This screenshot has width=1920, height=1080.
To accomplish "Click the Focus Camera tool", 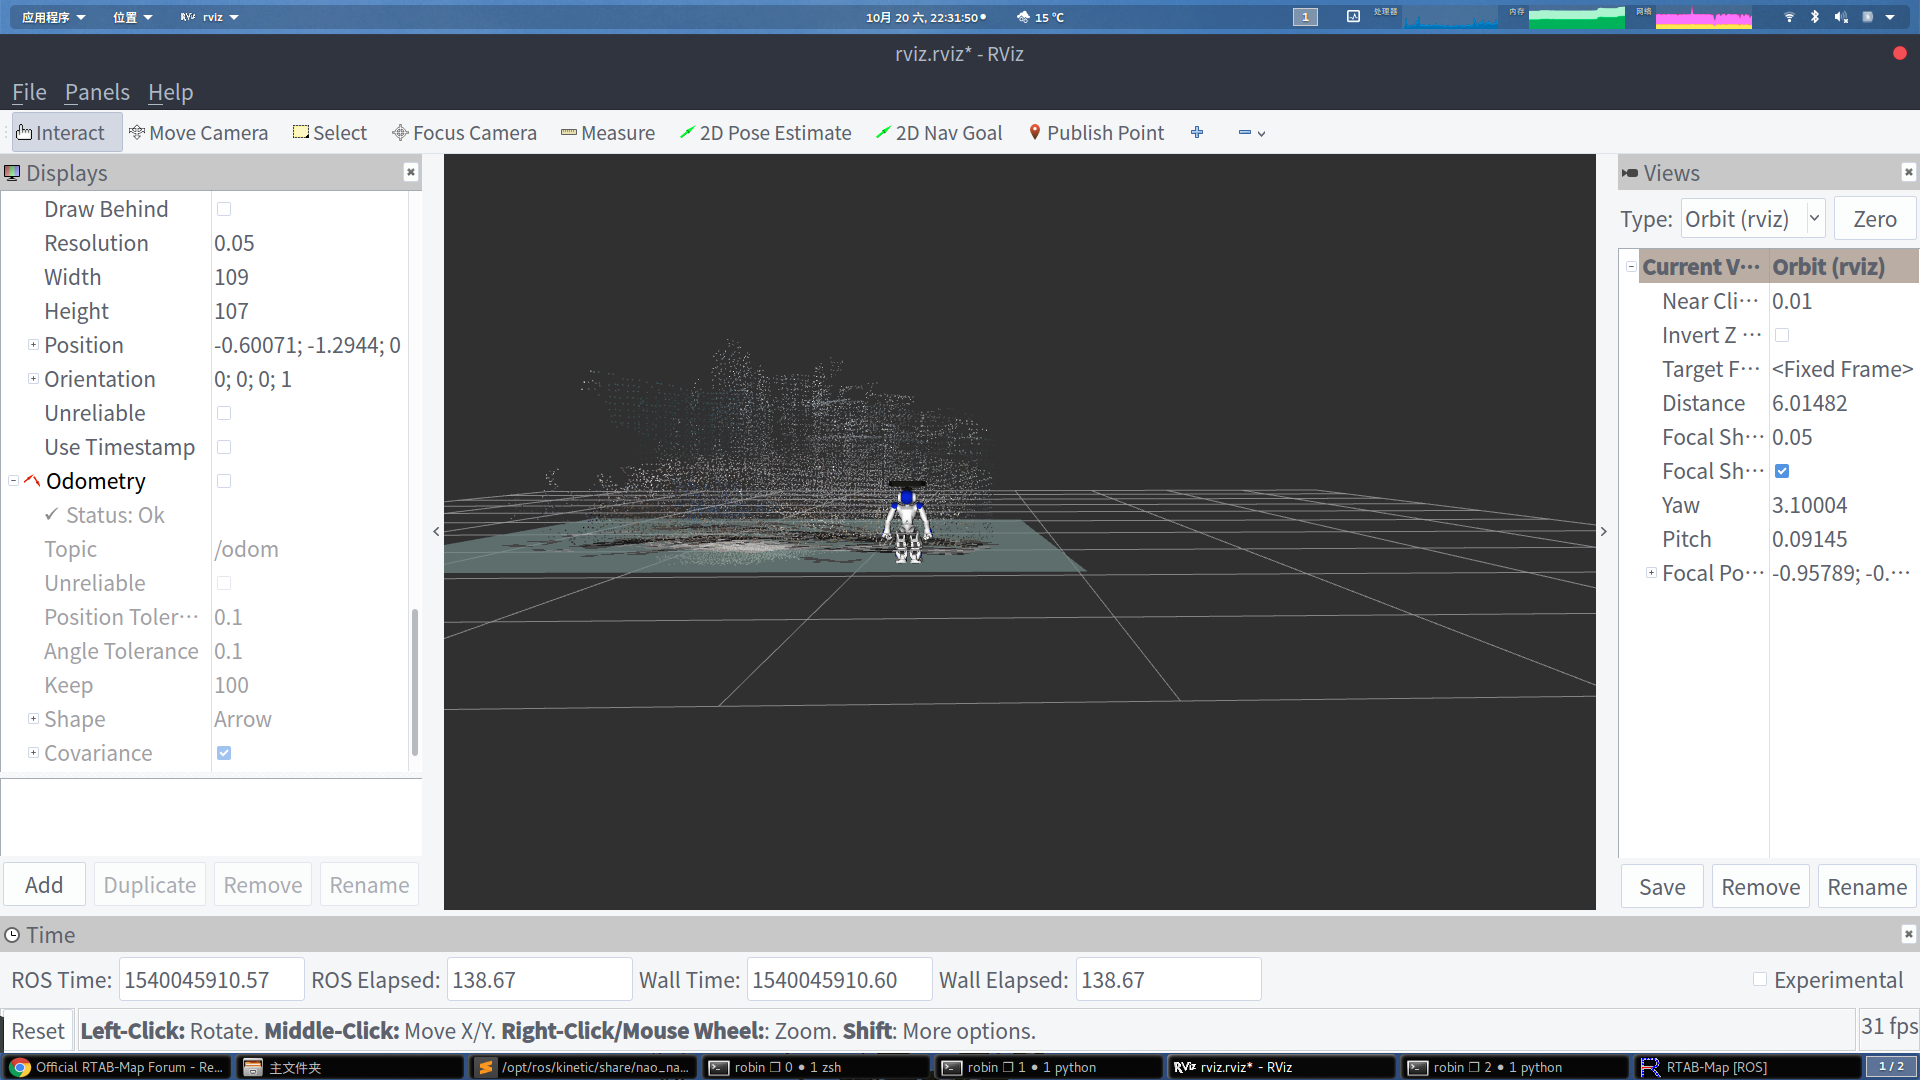I will point(464,133).
